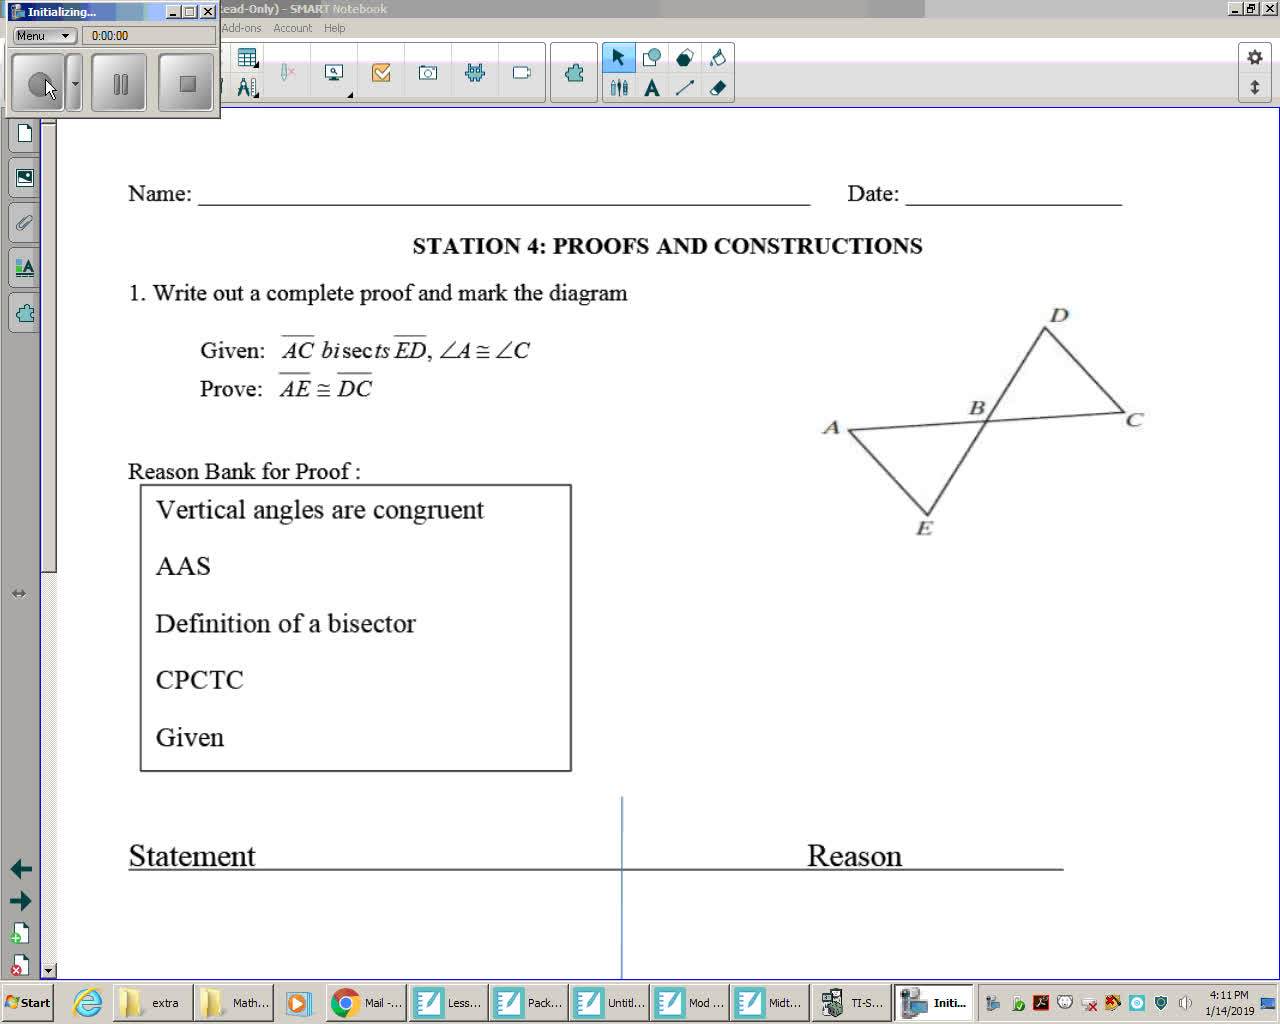Image resolution: width=1280 pixels, height=1024 pixels.
Task: Click the 'Reason' column heading
Action: tap(855, 856)
